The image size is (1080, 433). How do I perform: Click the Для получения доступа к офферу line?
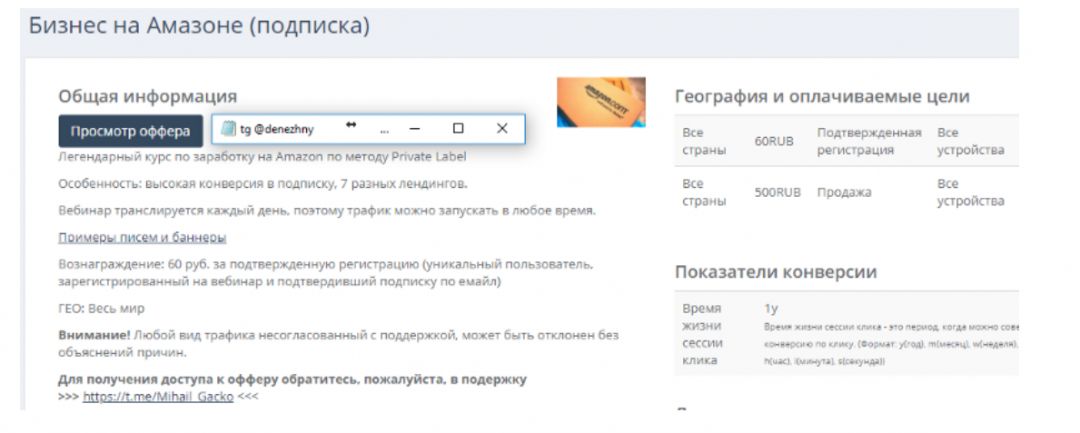(292, 379)
